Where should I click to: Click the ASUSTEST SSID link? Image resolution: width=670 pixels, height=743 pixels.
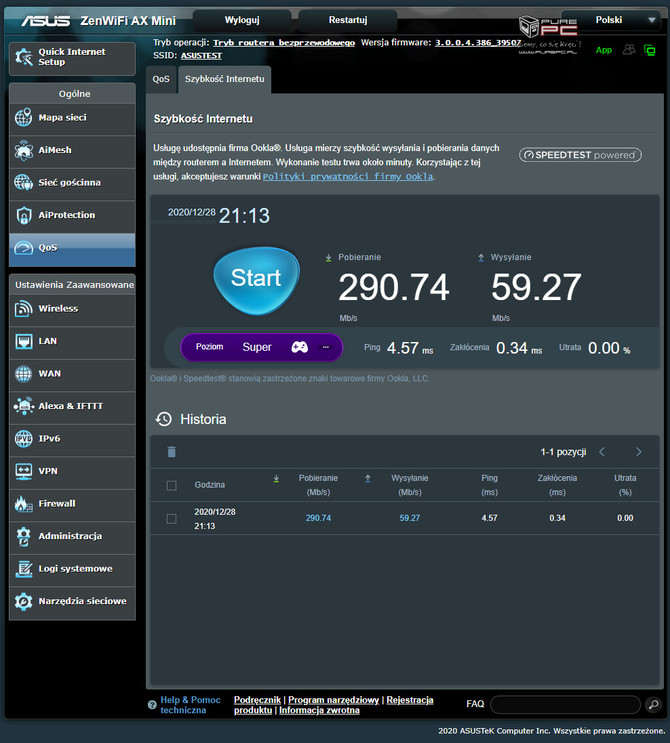[201, 56]
